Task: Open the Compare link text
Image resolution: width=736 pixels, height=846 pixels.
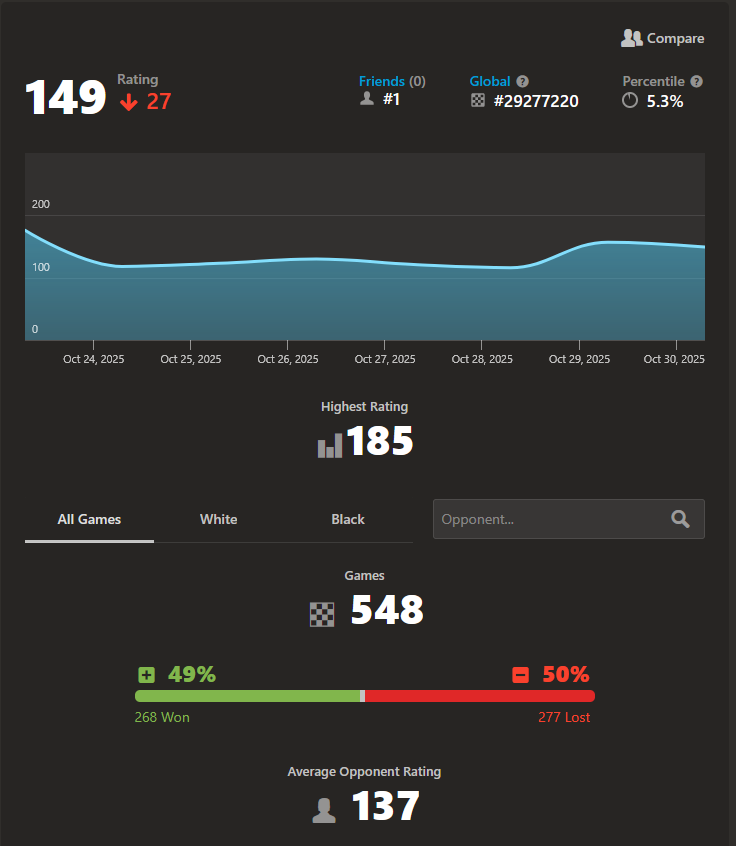Action: (x=675, y=38)
